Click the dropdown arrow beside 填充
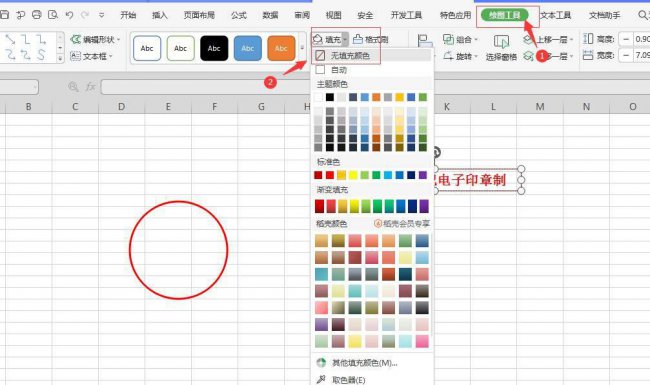 [x=345, y=39]
